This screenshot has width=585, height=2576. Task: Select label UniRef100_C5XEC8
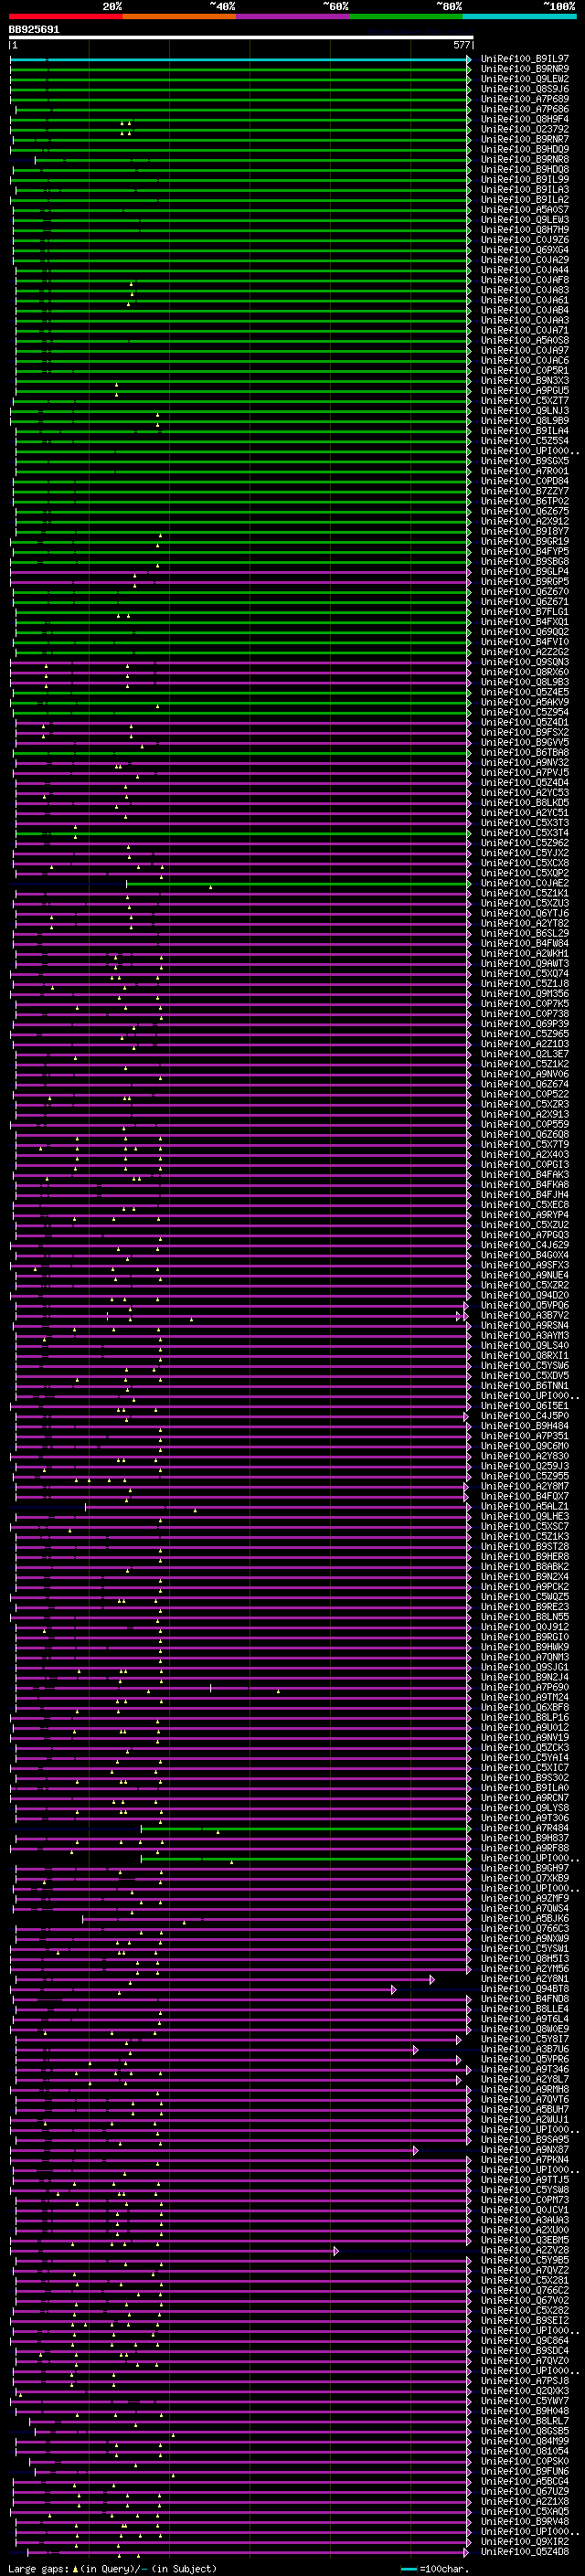pyautogui.click(x=525, y=1204)
